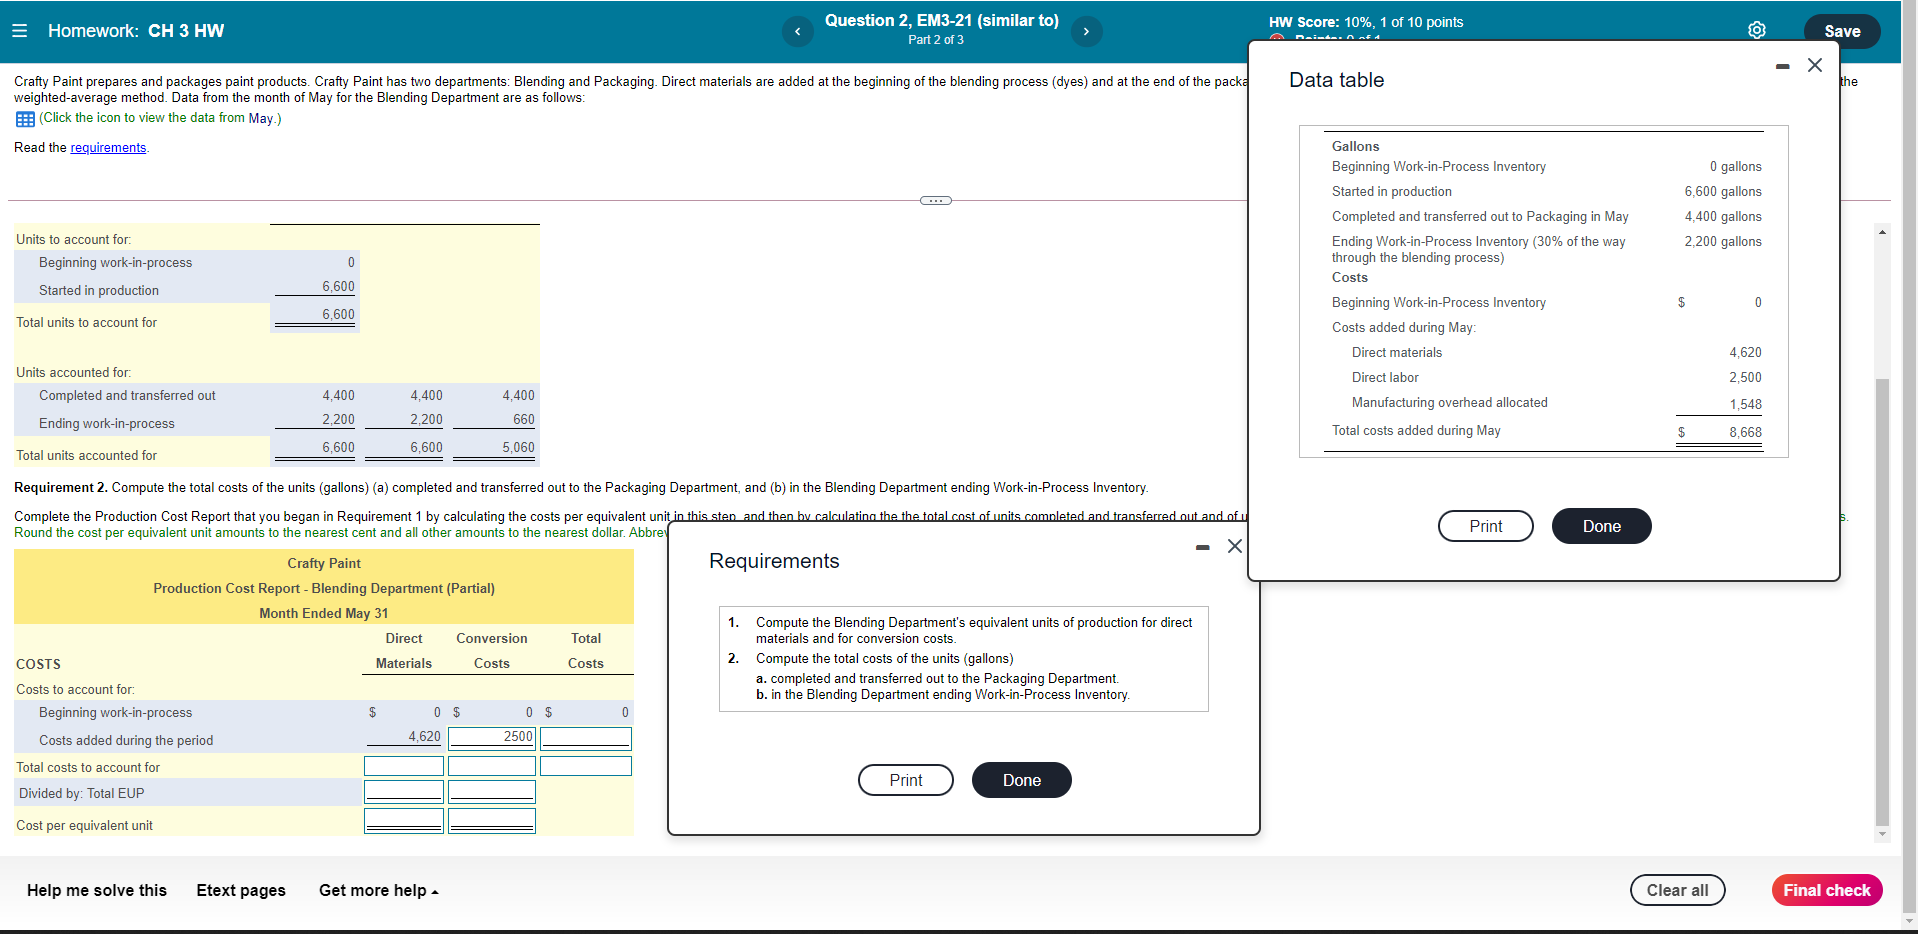The image size is (1918, 934).
Task: Click Done in the Data table dialog
Action: pos(1601,526)
